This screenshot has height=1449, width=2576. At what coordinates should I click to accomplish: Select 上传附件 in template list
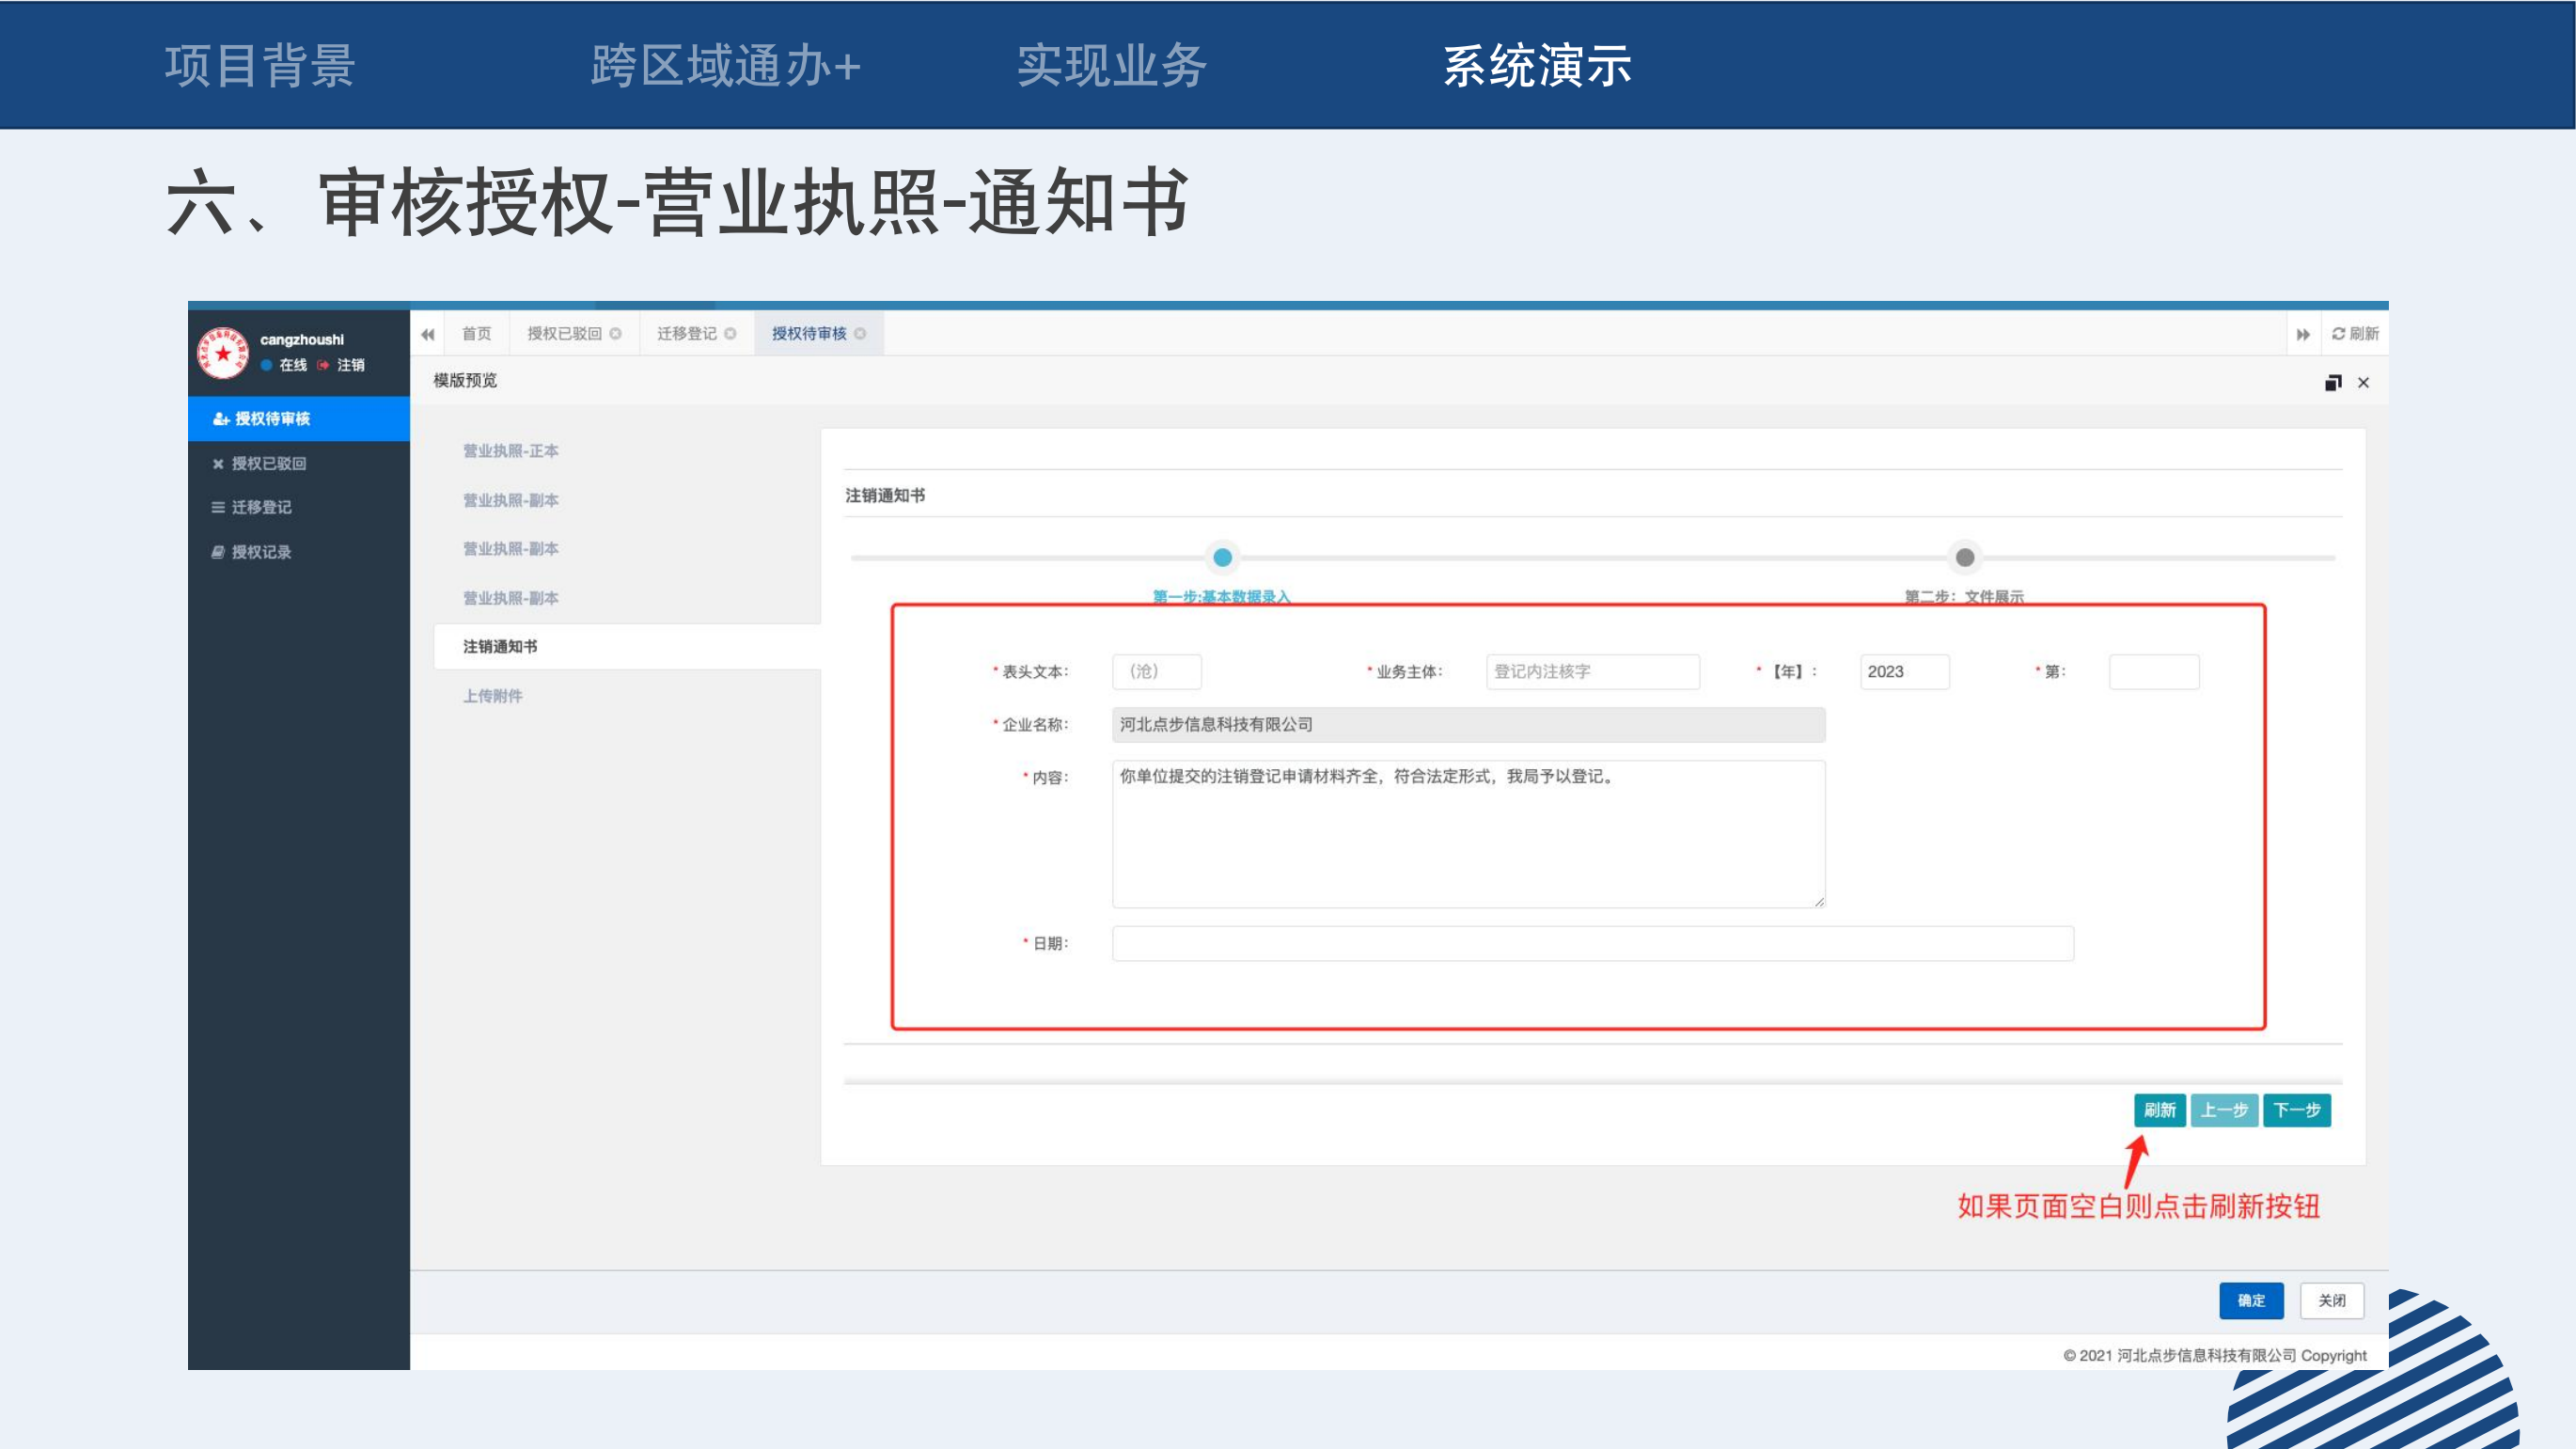492,696
